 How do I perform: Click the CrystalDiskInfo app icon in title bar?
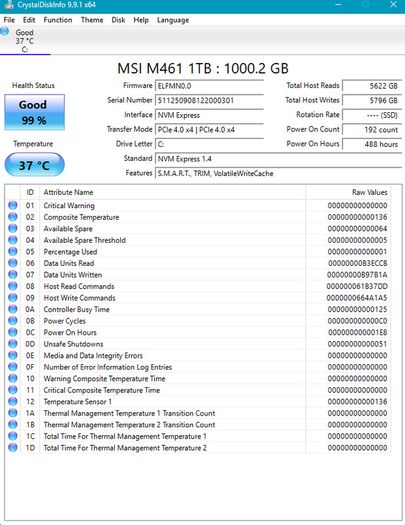click(x=8, y=4)
